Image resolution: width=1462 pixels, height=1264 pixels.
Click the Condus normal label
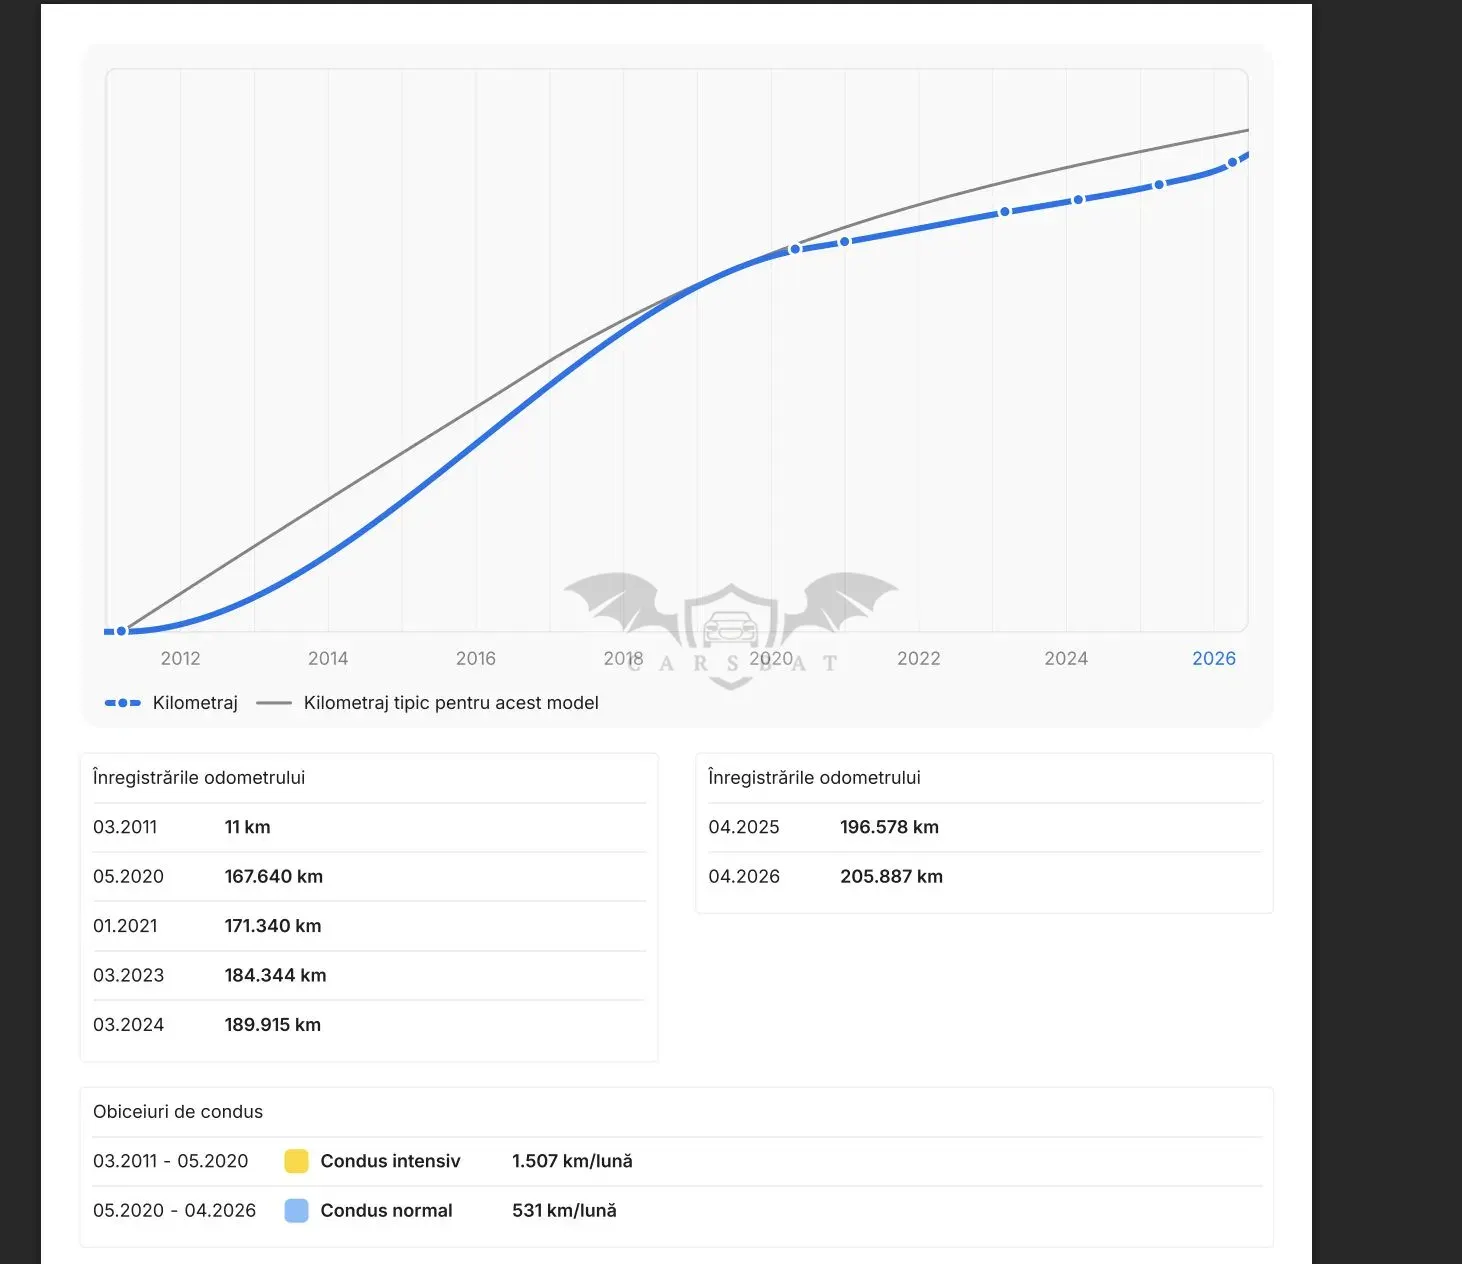[x=386, y=1211]
